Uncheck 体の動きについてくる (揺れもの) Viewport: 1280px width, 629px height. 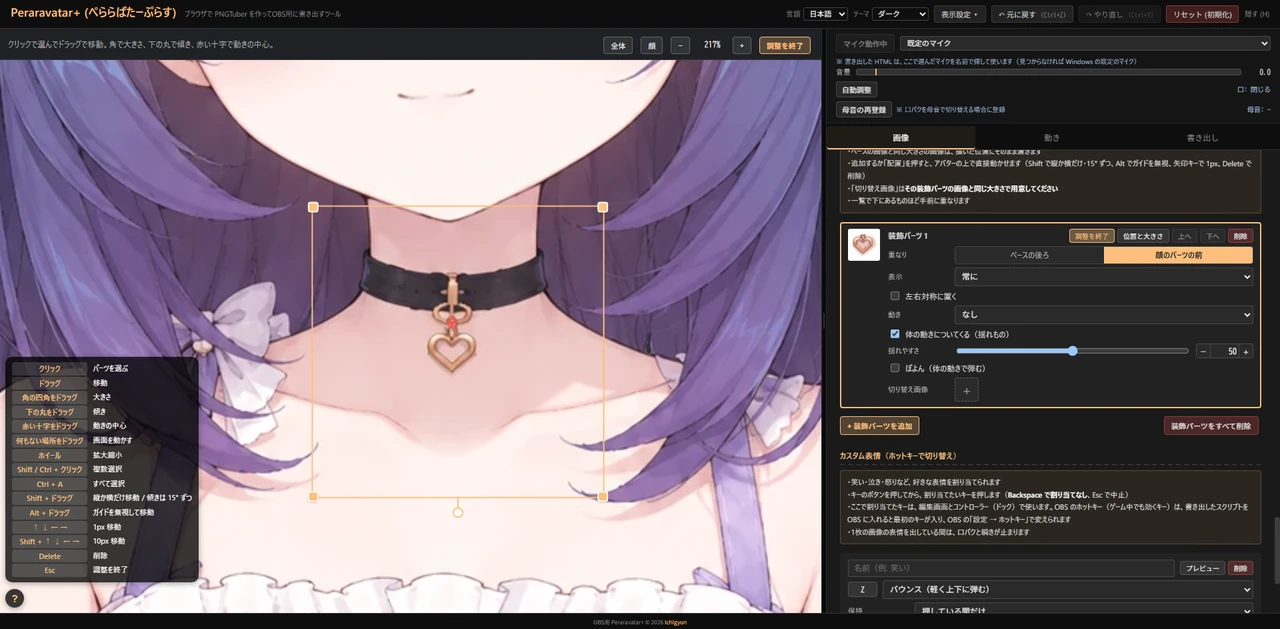895,334
